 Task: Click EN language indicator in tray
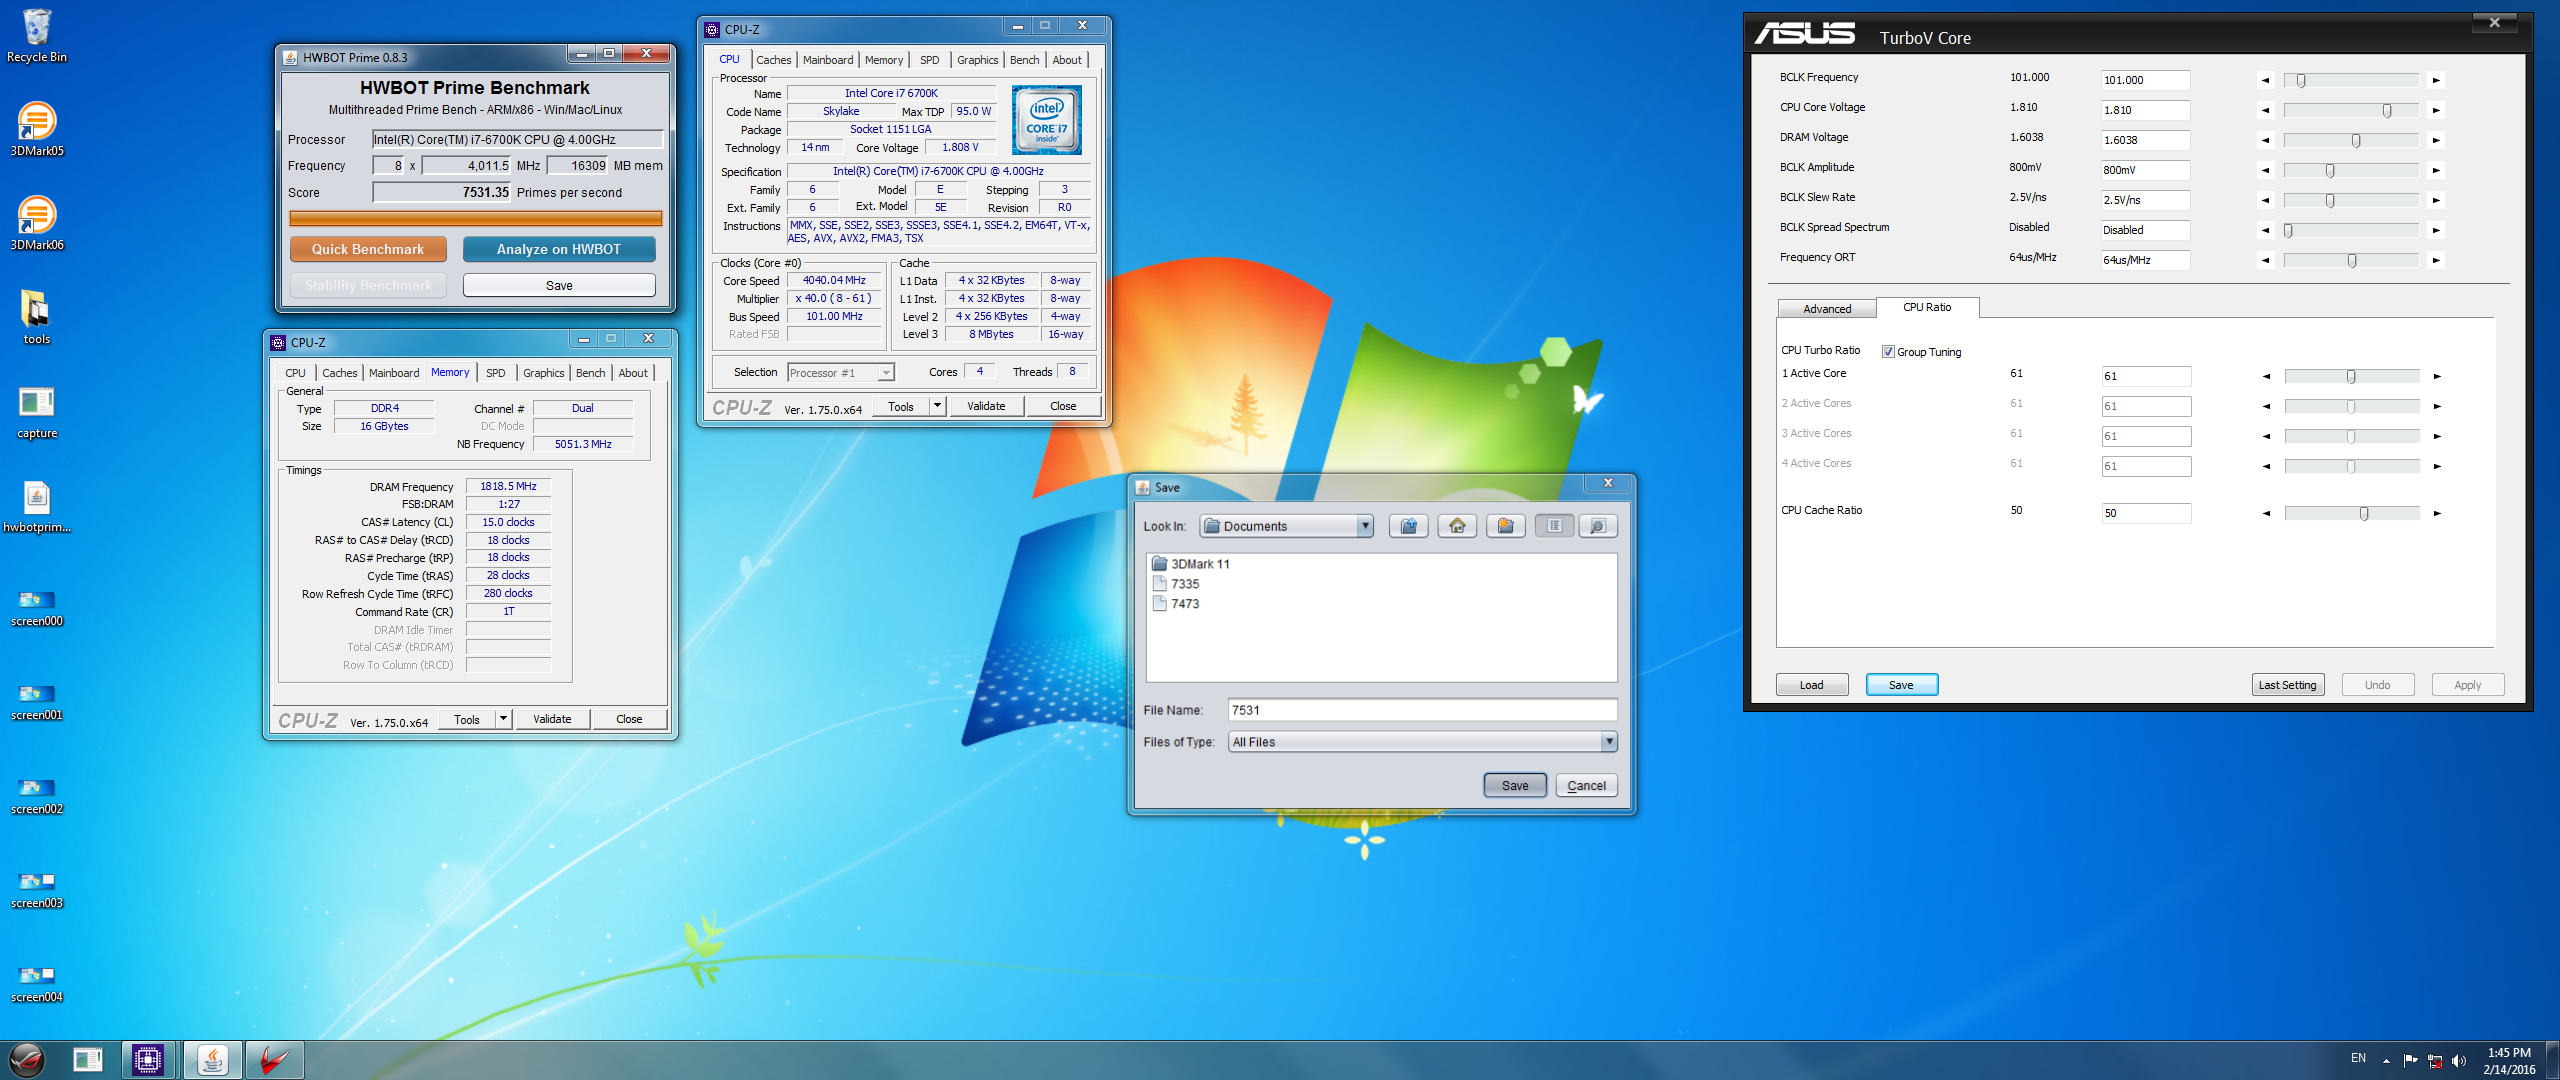[x=2358, y=1058]
